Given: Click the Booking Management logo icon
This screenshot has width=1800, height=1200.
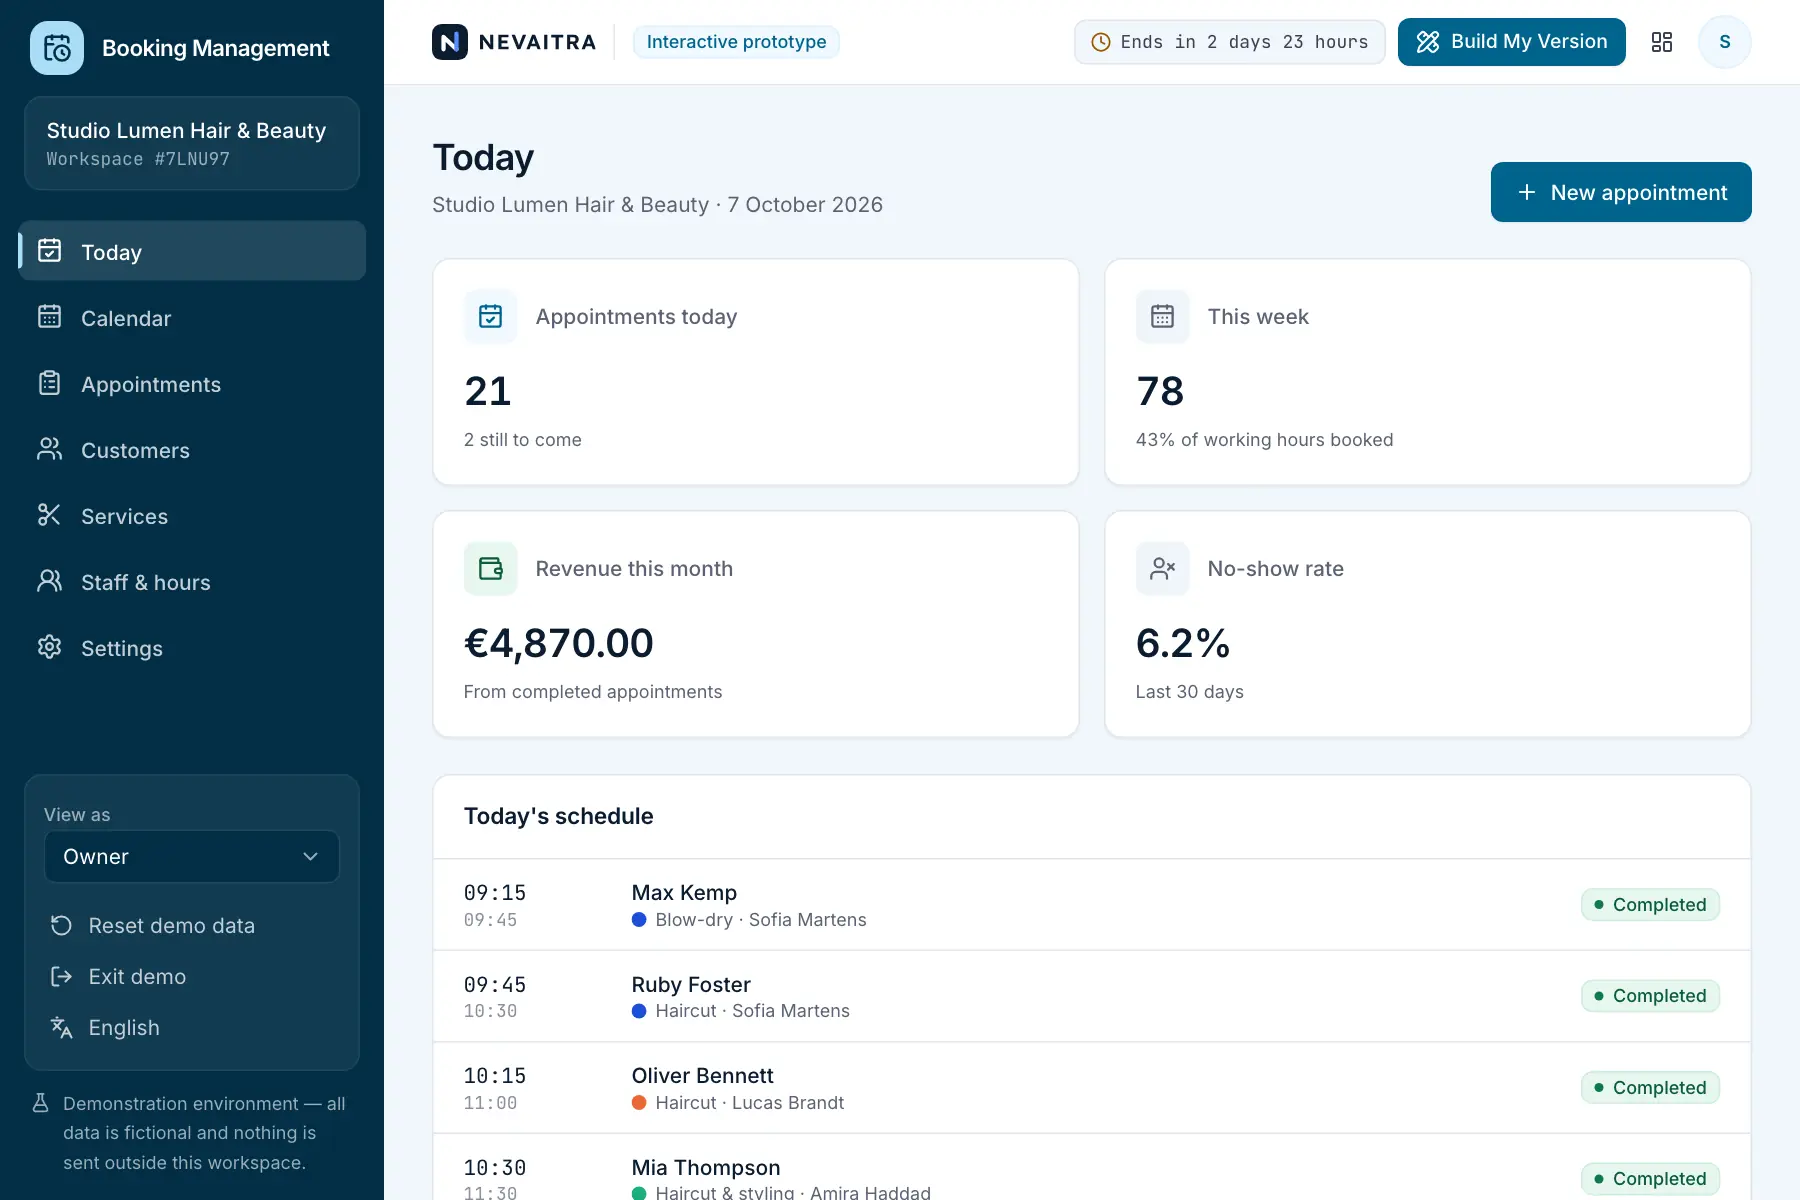Looking at the screenshot, I should pyautogui.click(x=57, y=48).
